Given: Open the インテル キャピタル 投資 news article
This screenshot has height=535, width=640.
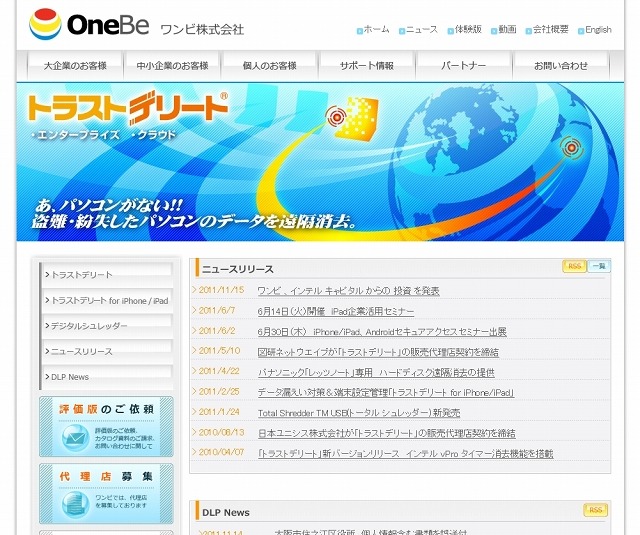Looking at the screenshot, I should pos(348,291).
